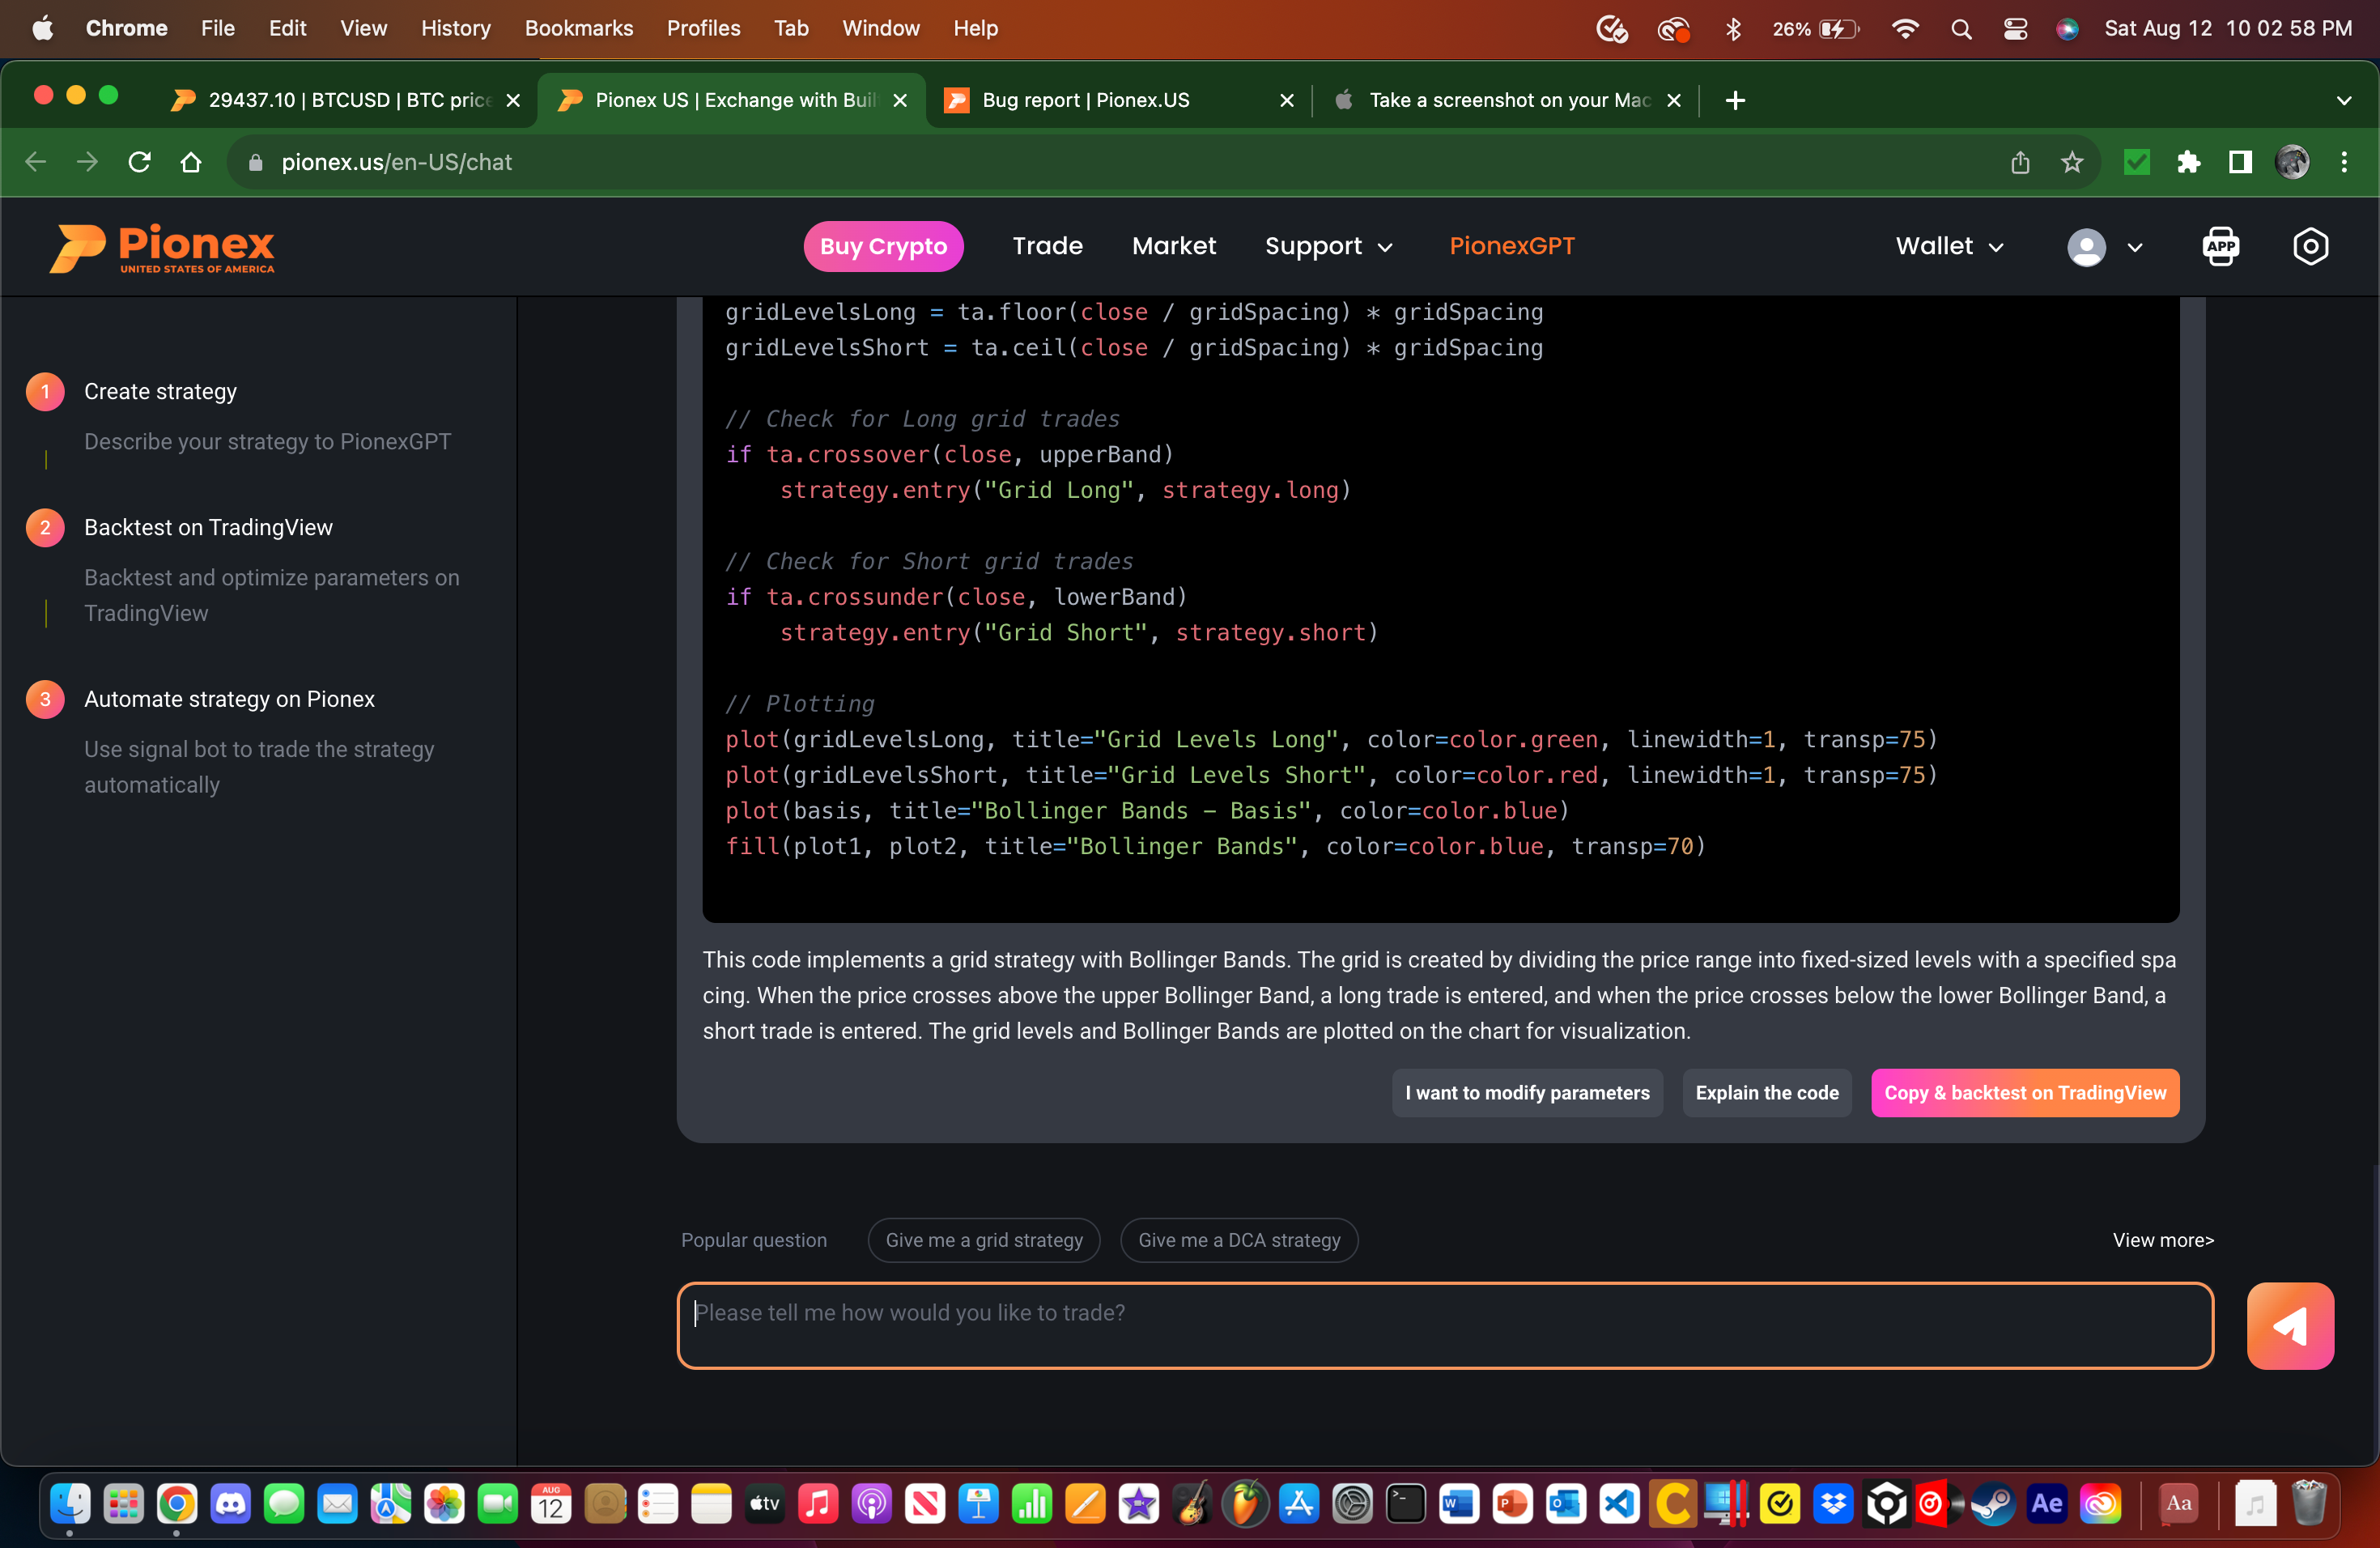Open the Profiles menu in the menu bar
This screenshot has width=2380, height=1548.
(703, 29)
